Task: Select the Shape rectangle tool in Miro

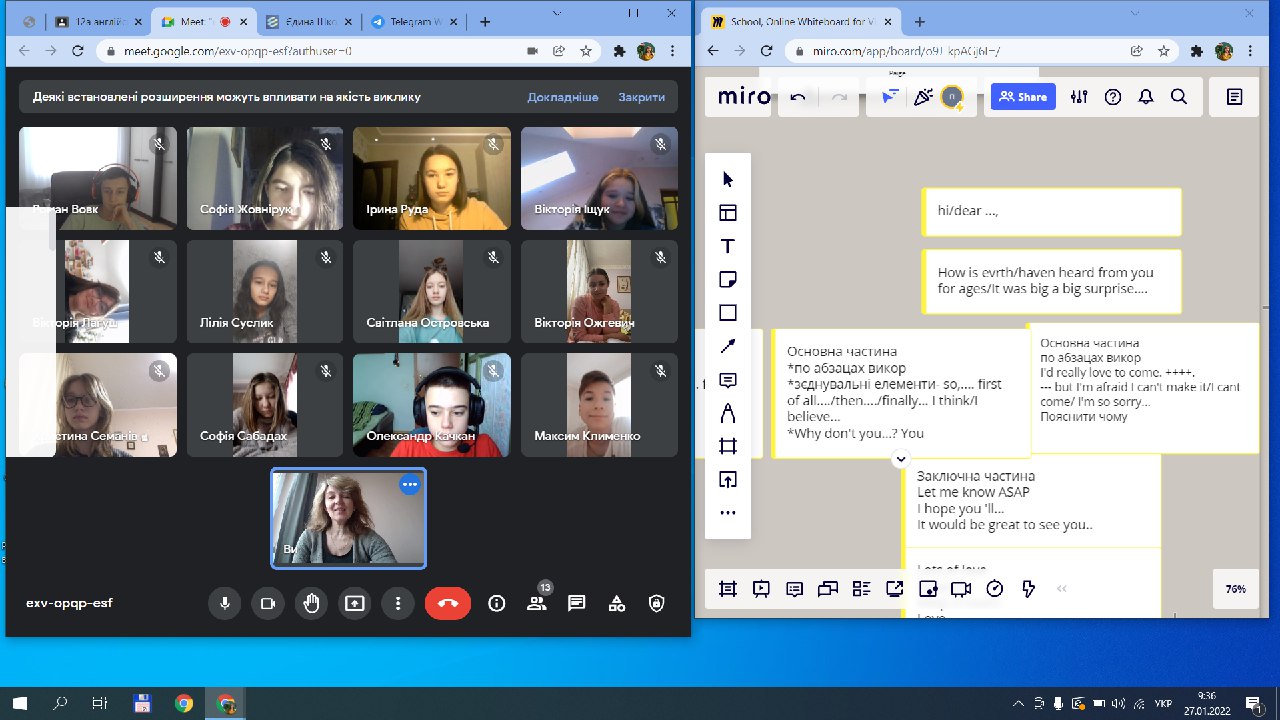Action: coord(728,313)
